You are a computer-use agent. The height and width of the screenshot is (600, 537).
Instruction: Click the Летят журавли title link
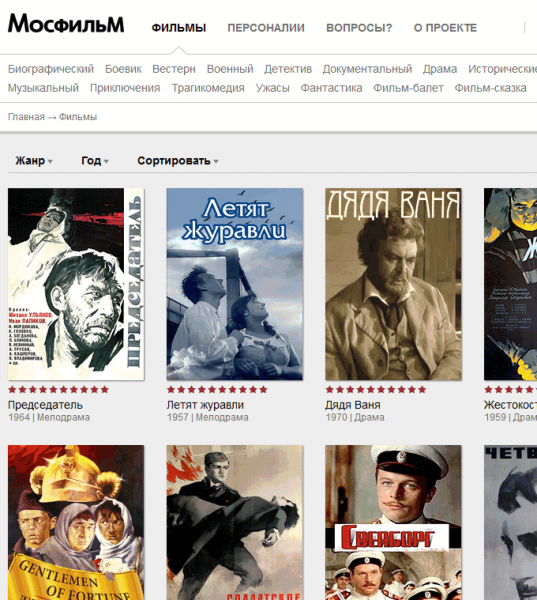pyautogui.click(x=205, y=405)
